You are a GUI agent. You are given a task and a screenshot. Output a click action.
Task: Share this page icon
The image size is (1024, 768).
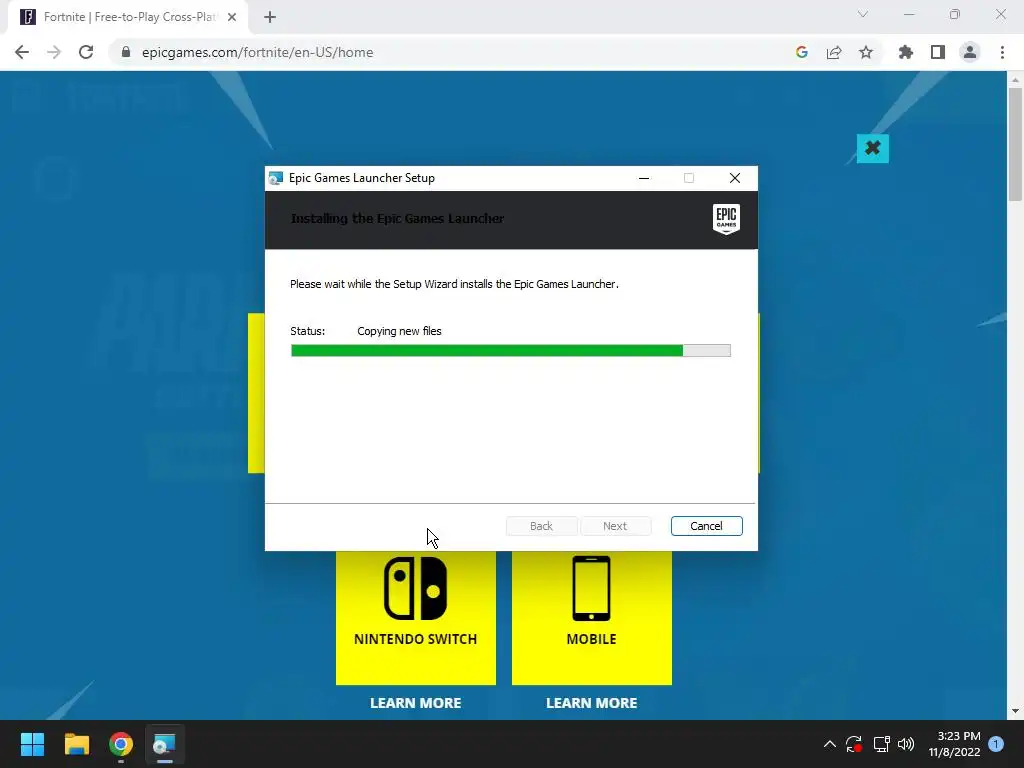[x=834, y=52]
